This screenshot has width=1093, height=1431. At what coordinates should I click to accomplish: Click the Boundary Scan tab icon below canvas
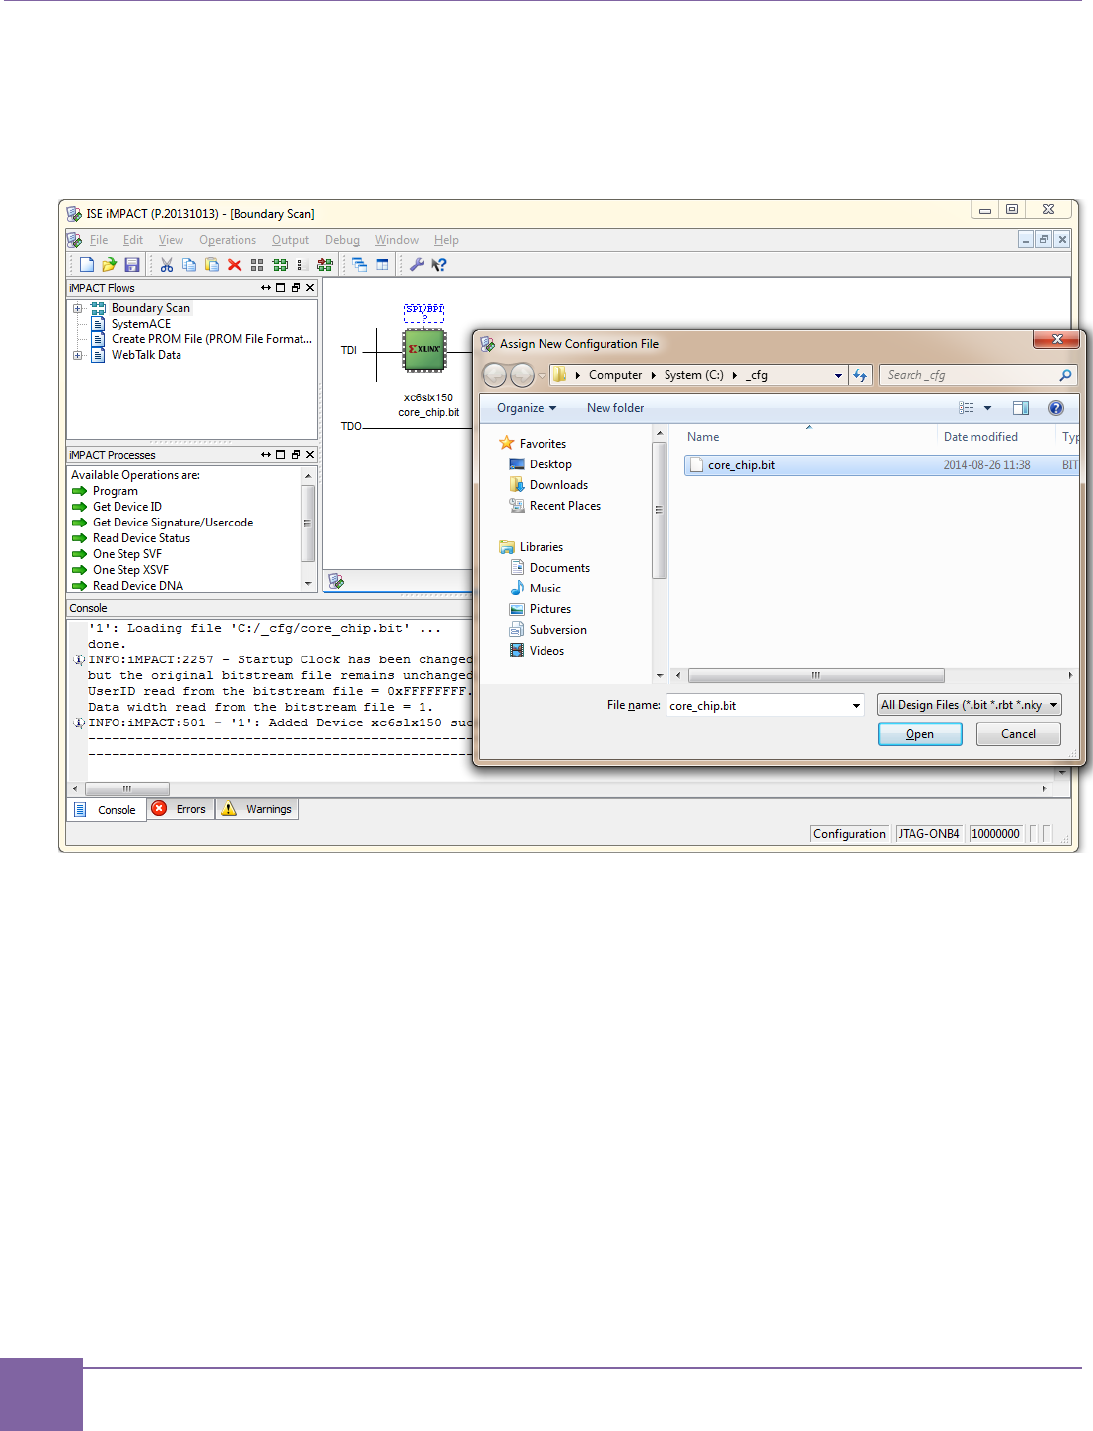pyautogui.click(x=337, y=581)
